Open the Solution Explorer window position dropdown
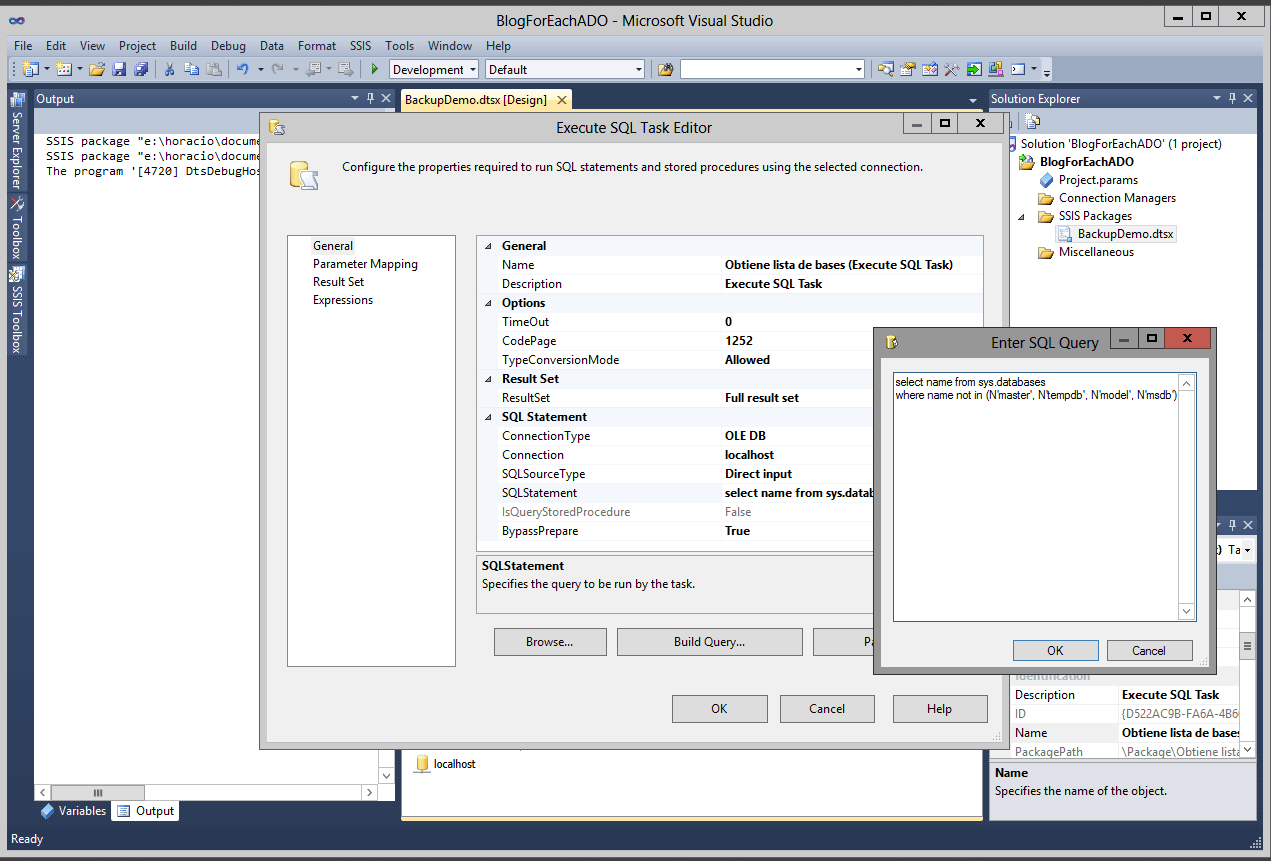Viewport: 1271px width, 861px height. point(1216,98)
